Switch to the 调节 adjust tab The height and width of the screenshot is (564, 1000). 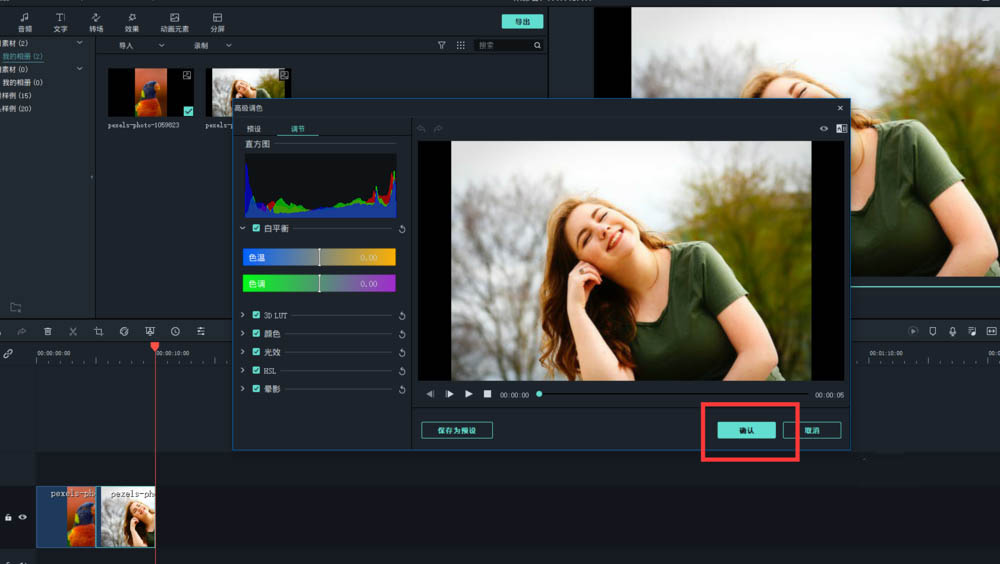point(298,129)
